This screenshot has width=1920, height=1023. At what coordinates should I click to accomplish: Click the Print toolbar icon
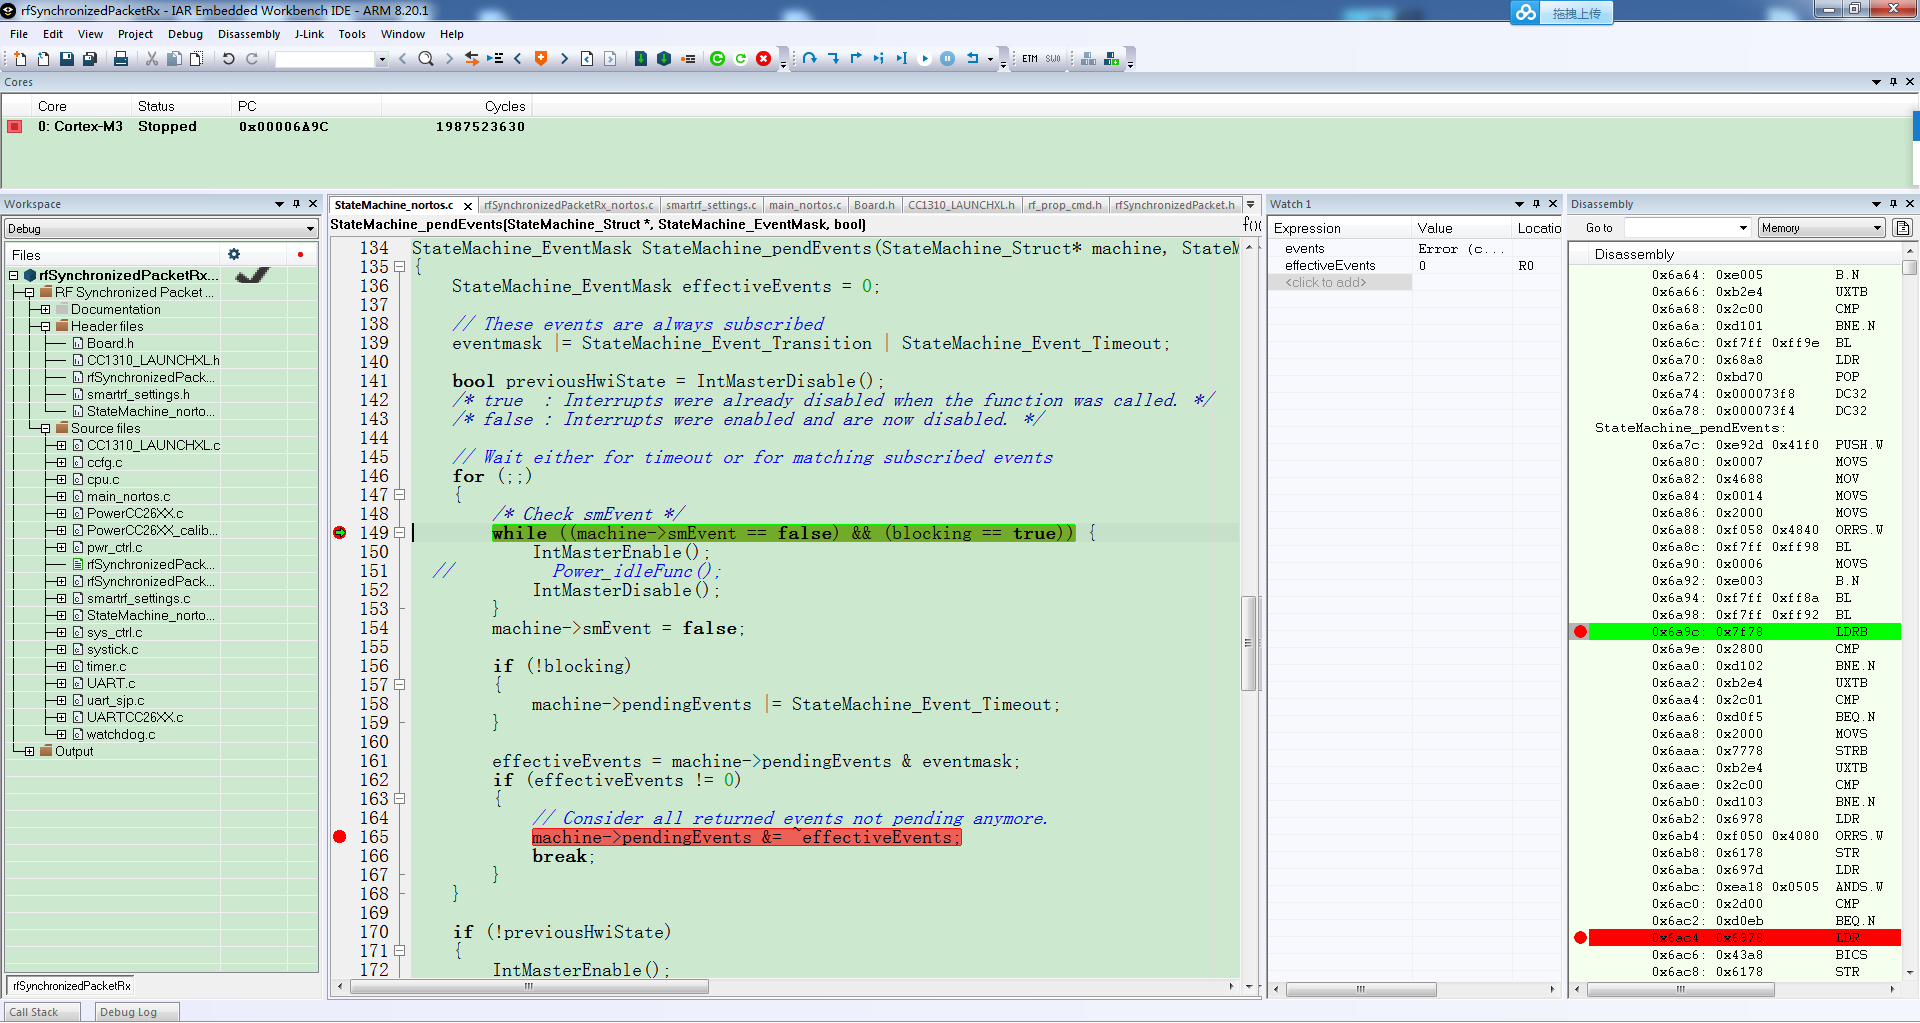121,59
